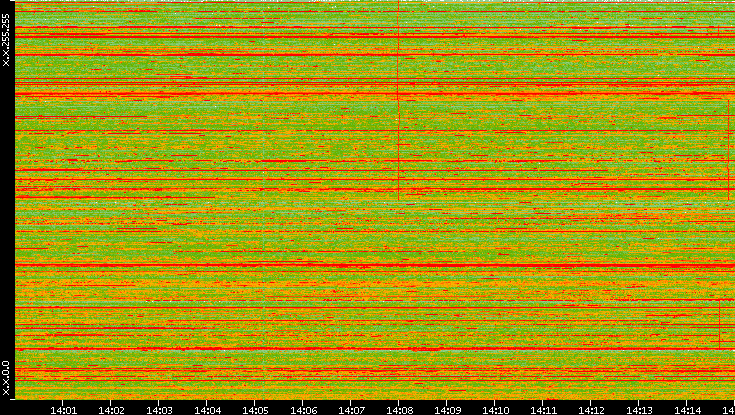Click the 14:02 time axis label

(x=111, y=410)
